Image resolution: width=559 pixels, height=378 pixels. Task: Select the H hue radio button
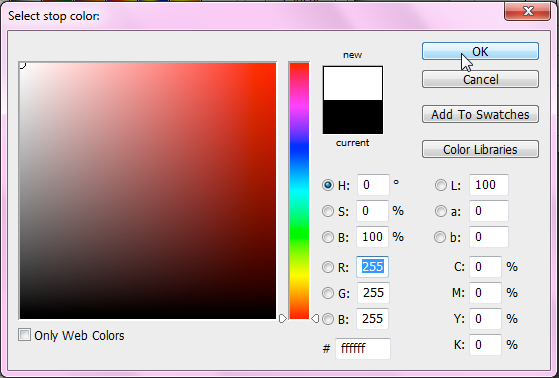click(328, 185)
